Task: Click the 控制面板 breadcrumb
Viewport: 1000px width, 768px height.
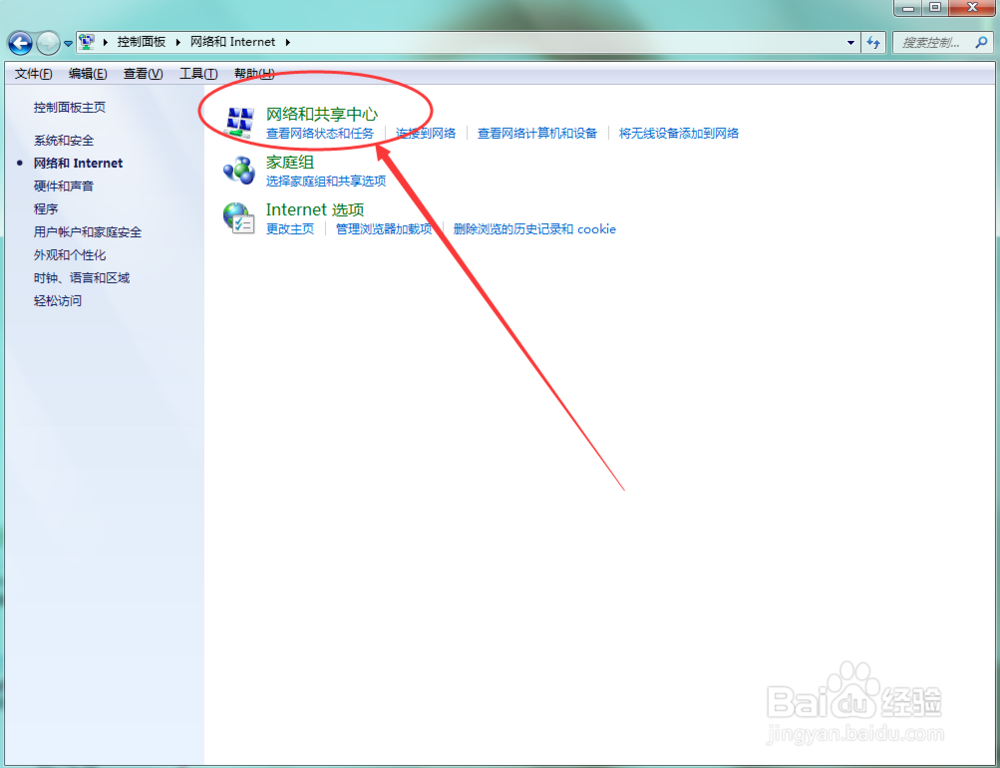Action: point(141,42)
